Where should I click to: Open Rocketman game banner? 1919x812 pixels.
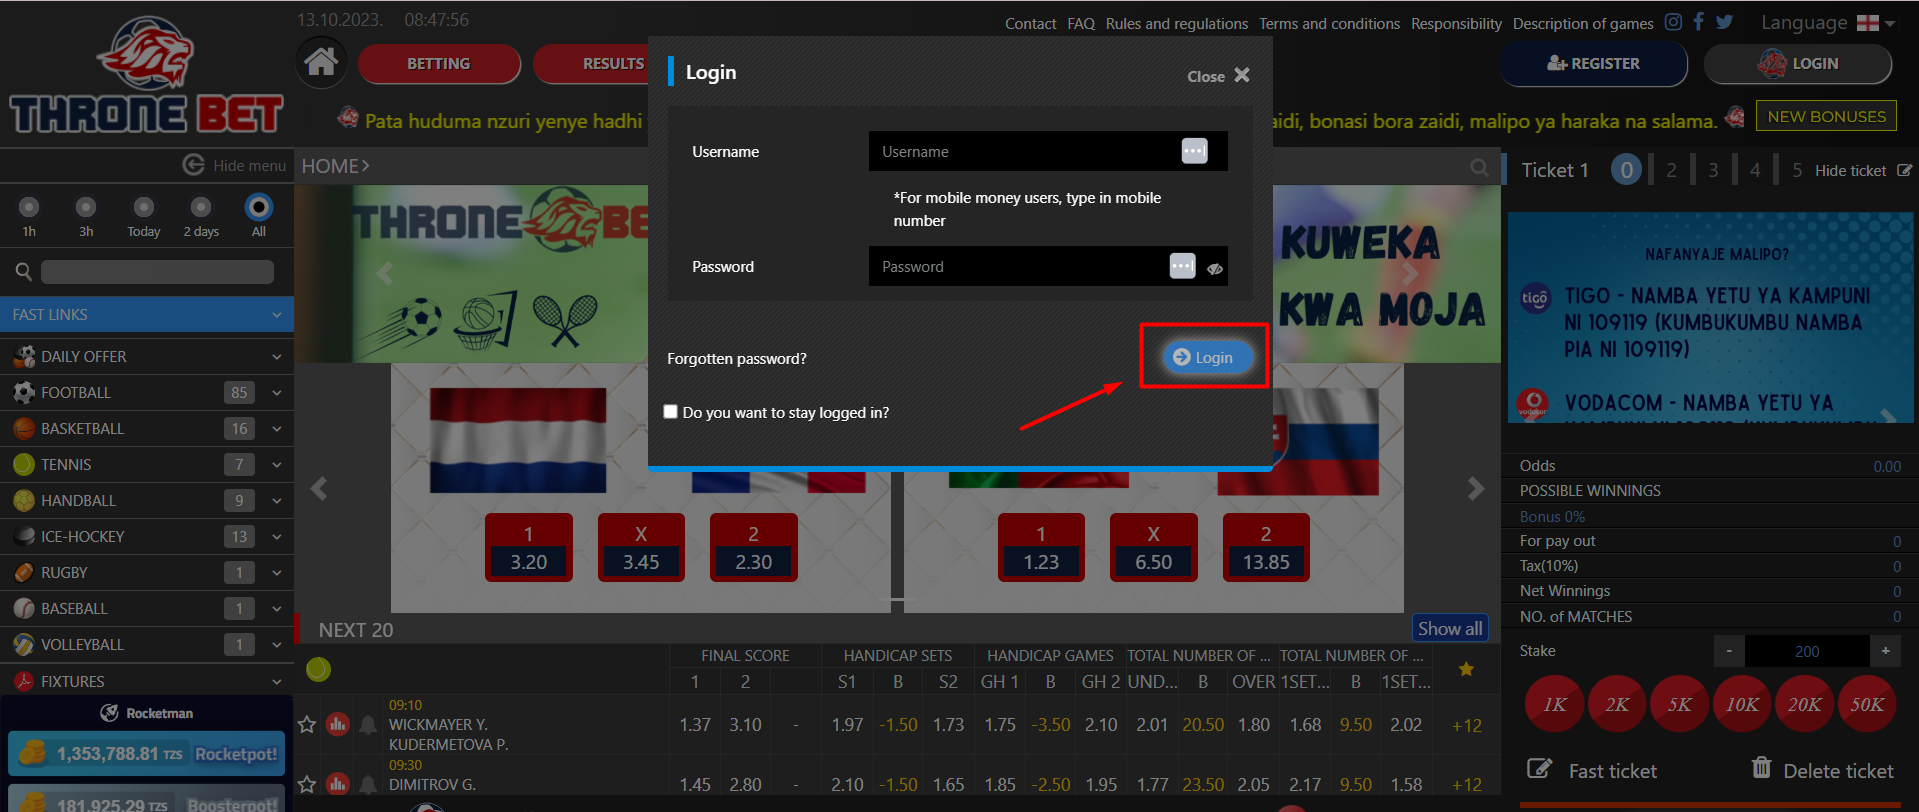pyautogui.click(x=146, y=712)
